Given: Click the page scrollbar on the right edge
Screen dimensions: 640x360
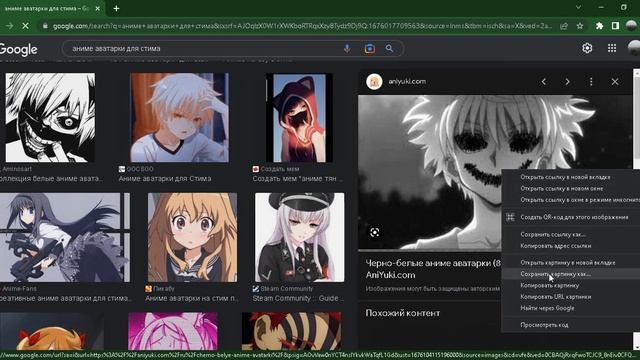Looking at the screenshot, I should click(x=636, y=118).
